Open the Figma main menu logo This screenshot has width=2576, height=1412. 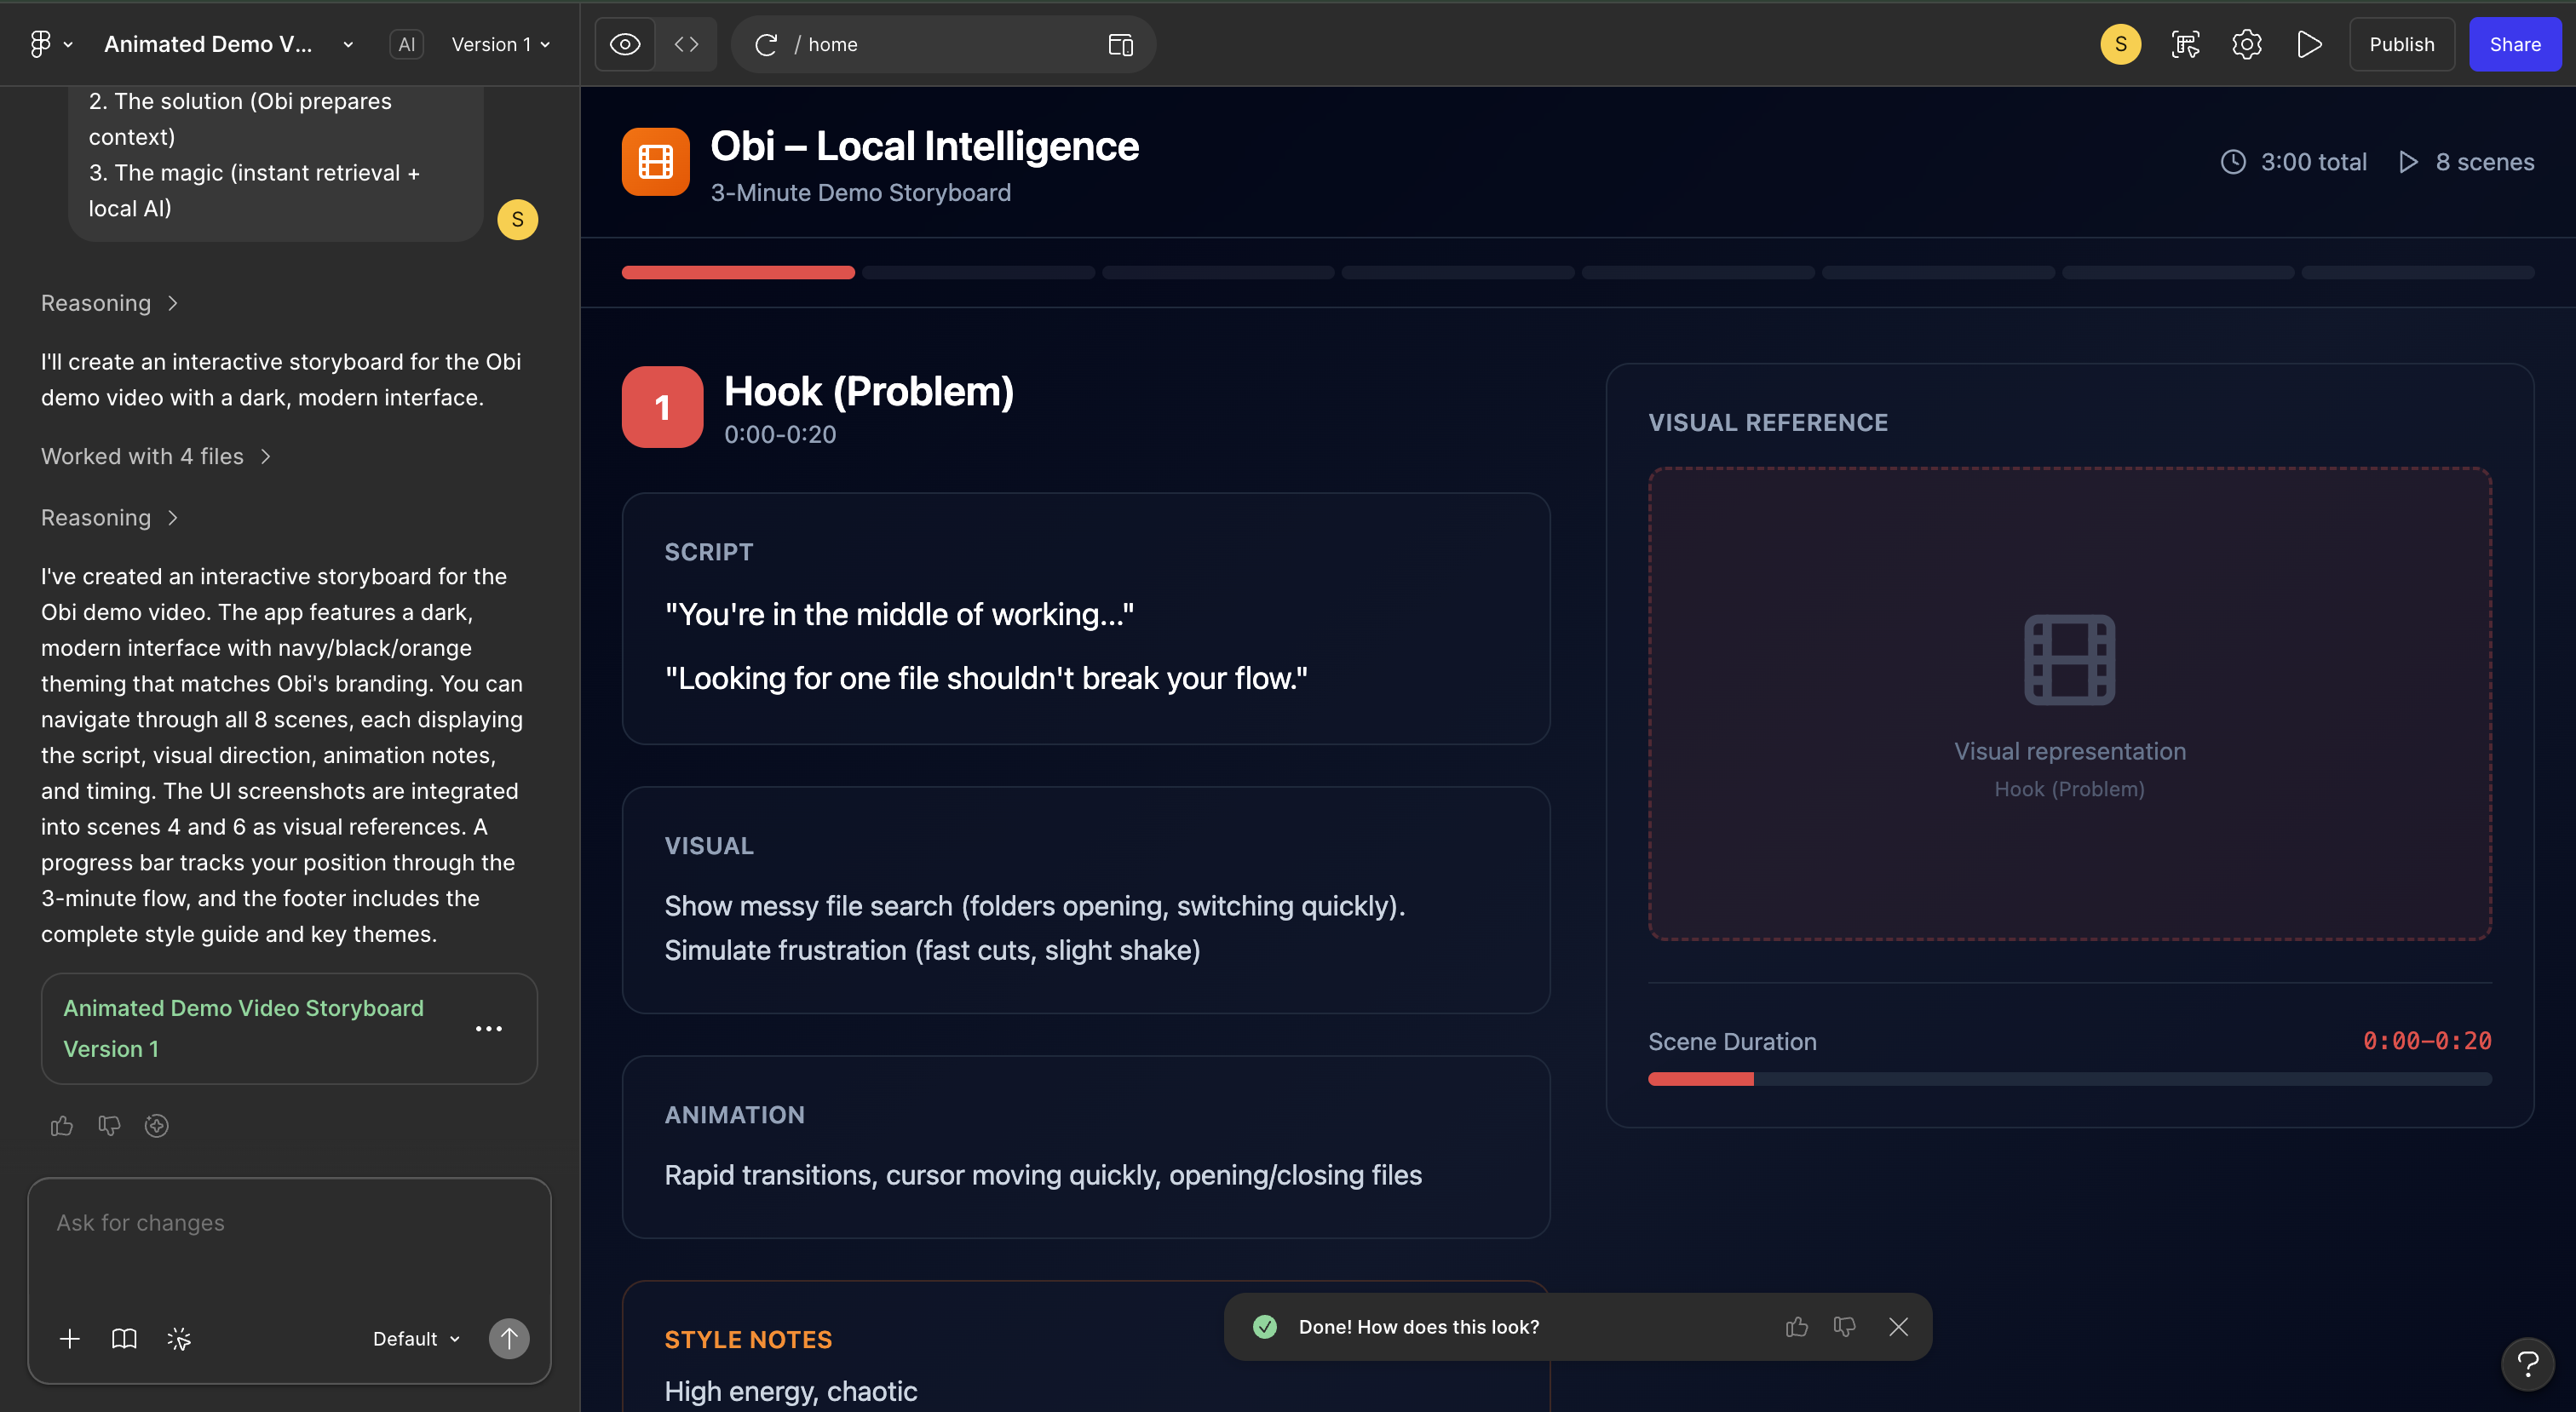click(40, 44)
